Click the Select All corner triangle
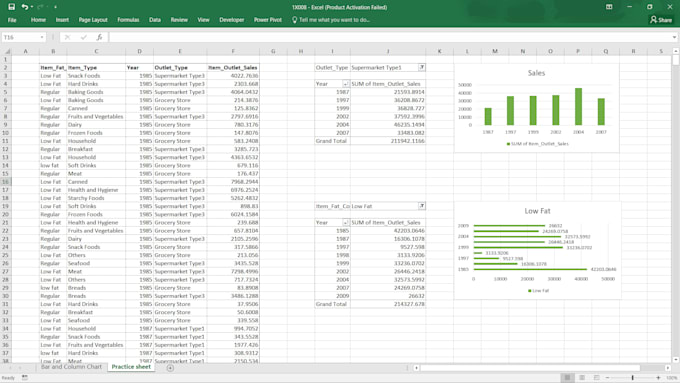The image size is (680, 383). (x=7, y=51)
